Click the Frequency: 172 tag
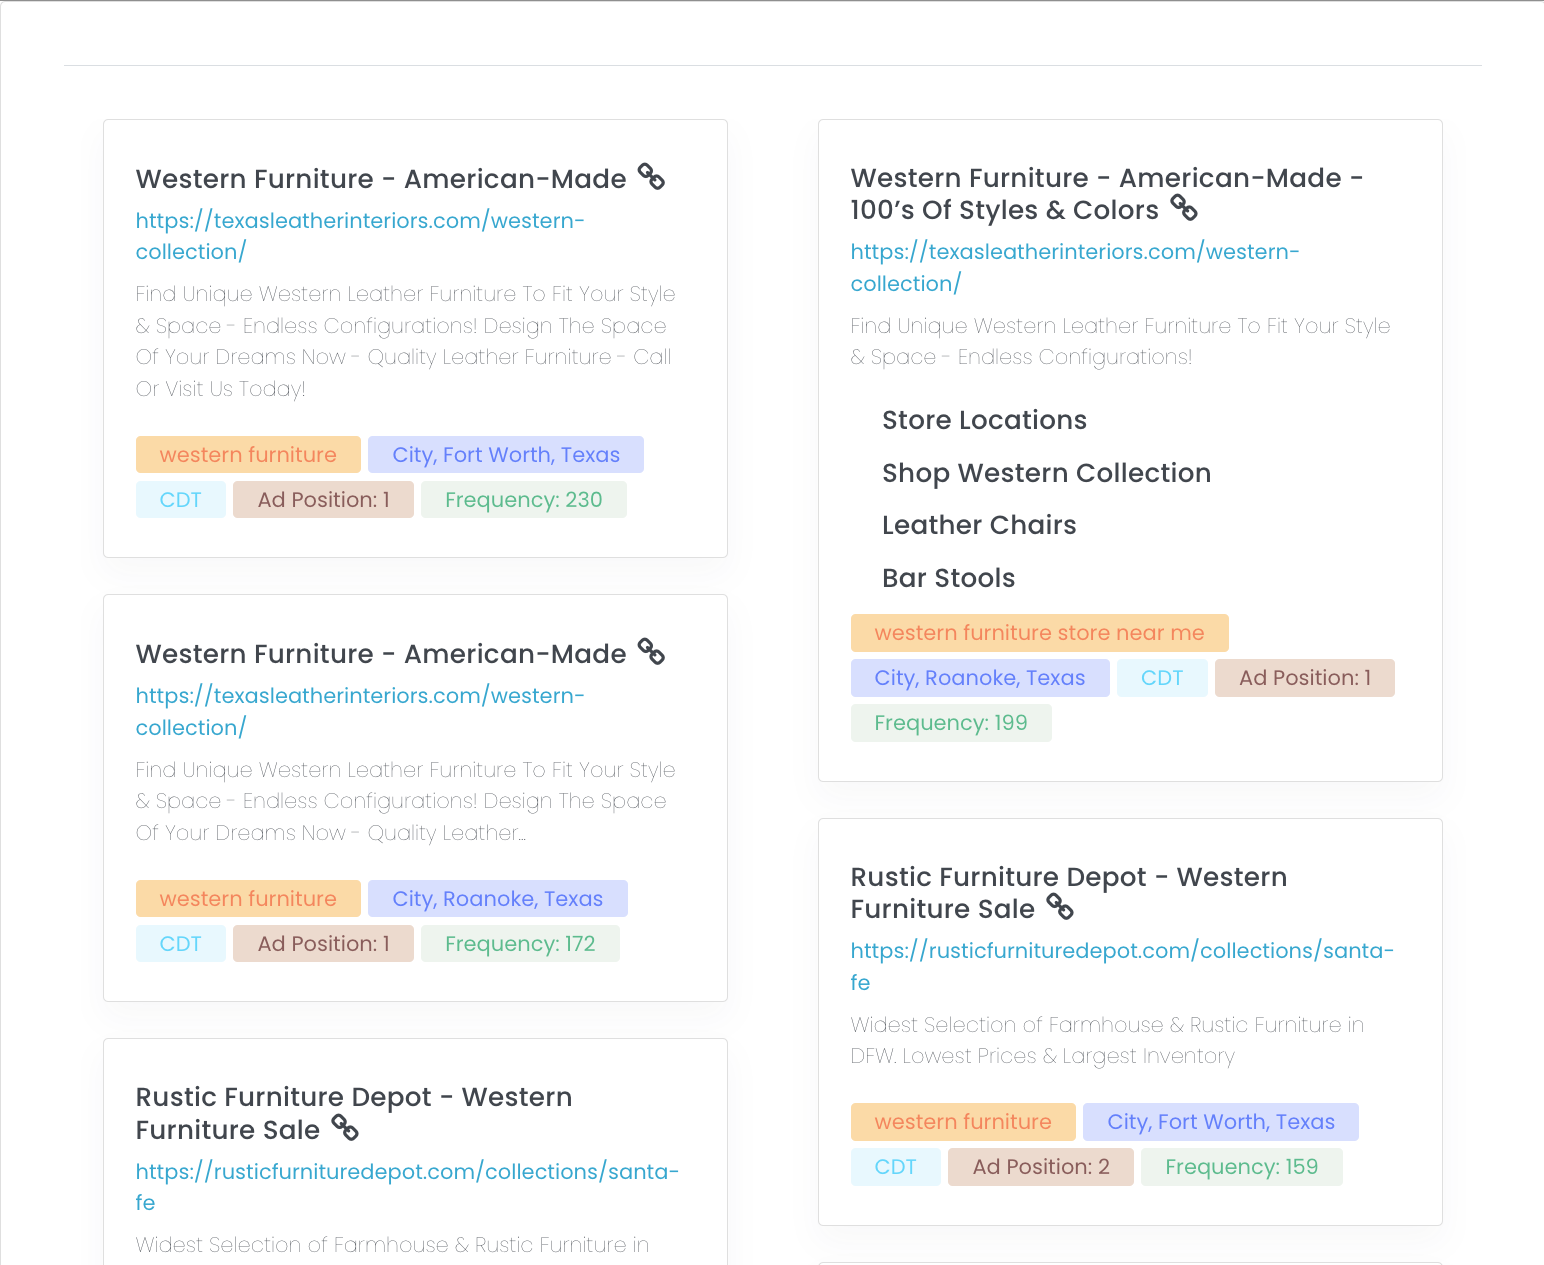The image size is (1544, 1265). tap(519, 944)
